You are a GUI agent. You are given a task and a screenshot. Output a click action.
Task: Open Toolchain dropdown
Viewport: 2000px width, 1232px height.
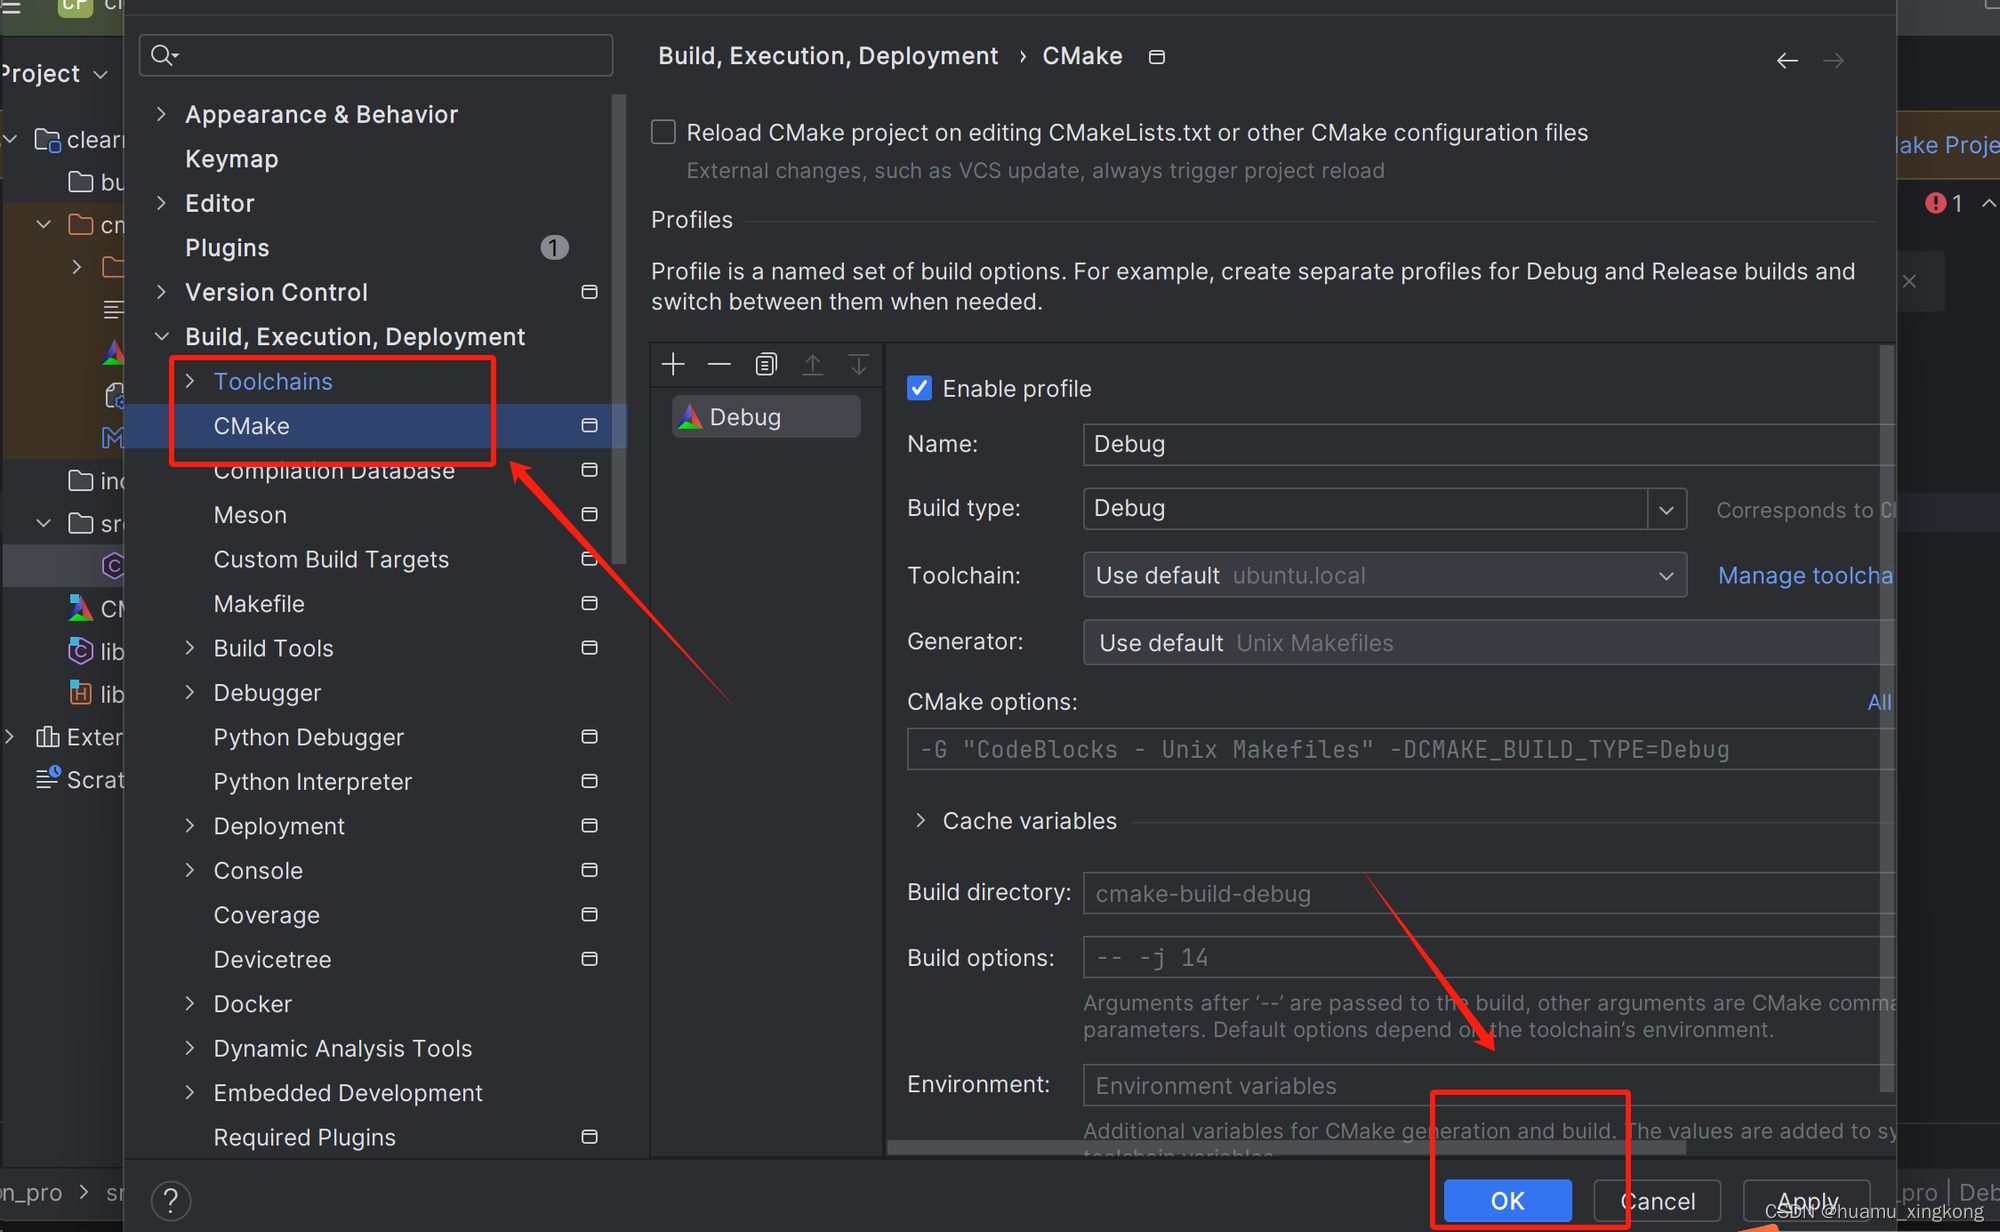pos(1666,576)
